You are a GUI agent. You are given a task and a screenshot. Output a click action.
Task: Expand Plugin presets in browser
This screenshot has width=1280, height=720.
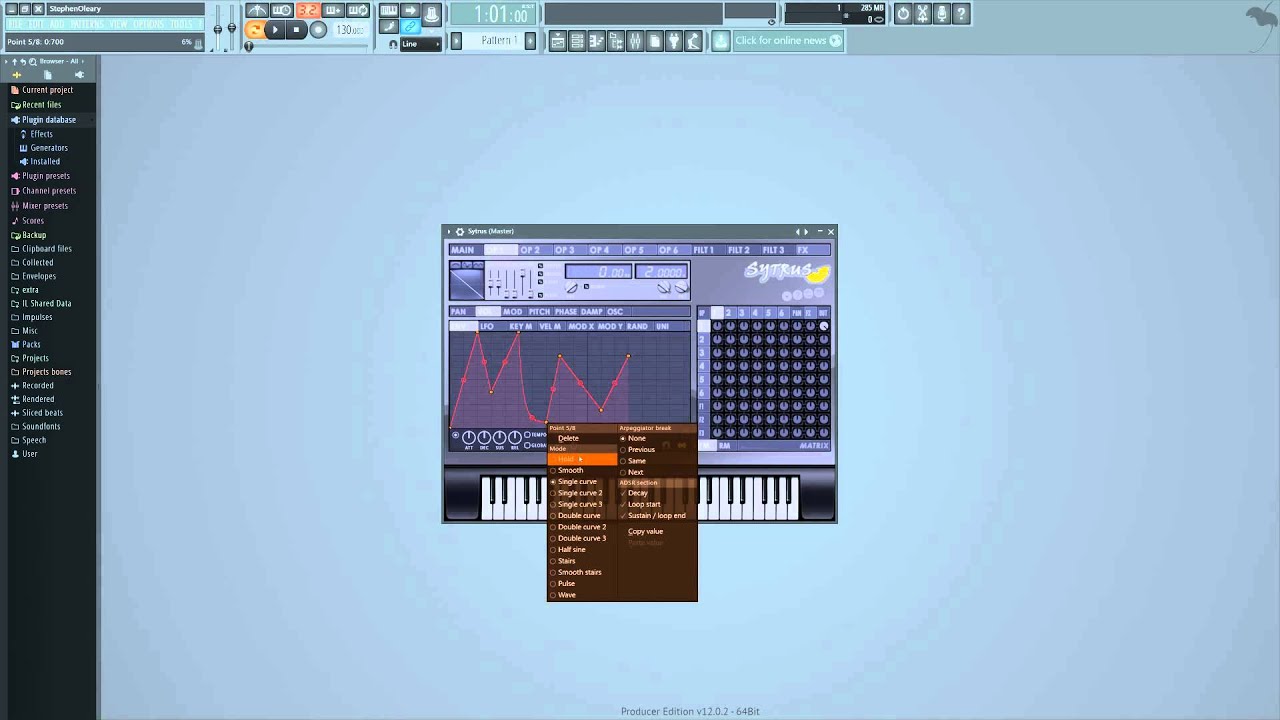click(x=45, y=176)
